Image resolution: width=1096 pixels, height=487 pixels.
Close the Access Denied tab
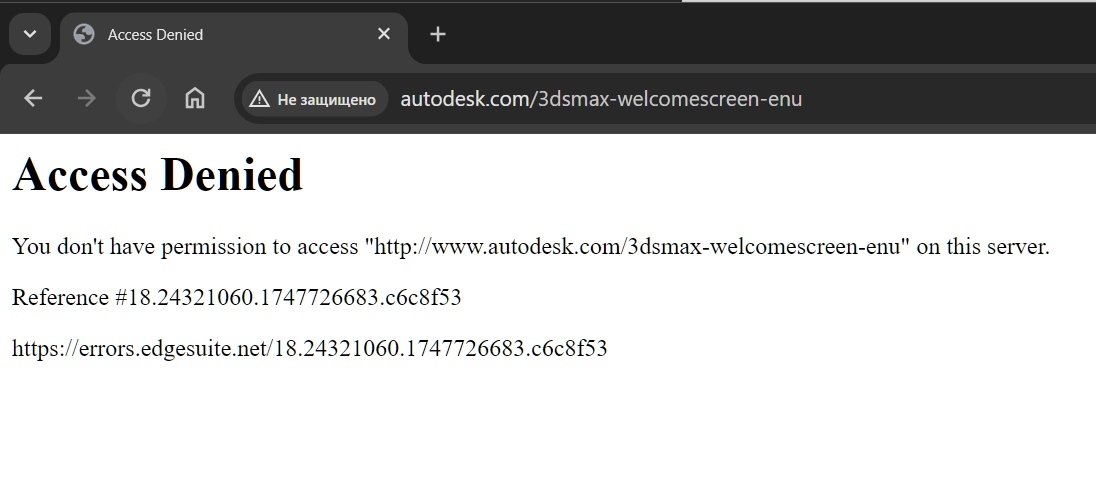click(x=384, y=34)
